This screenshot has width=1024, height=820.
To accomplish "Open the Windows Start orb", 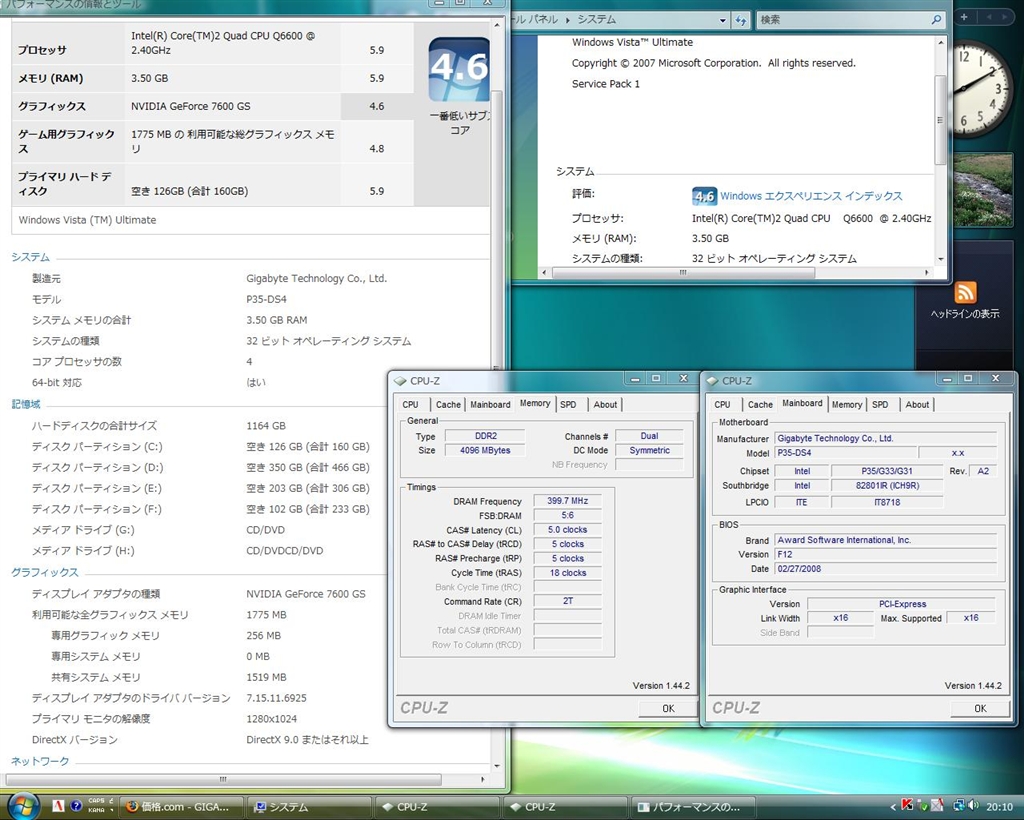I will [22, 805].
